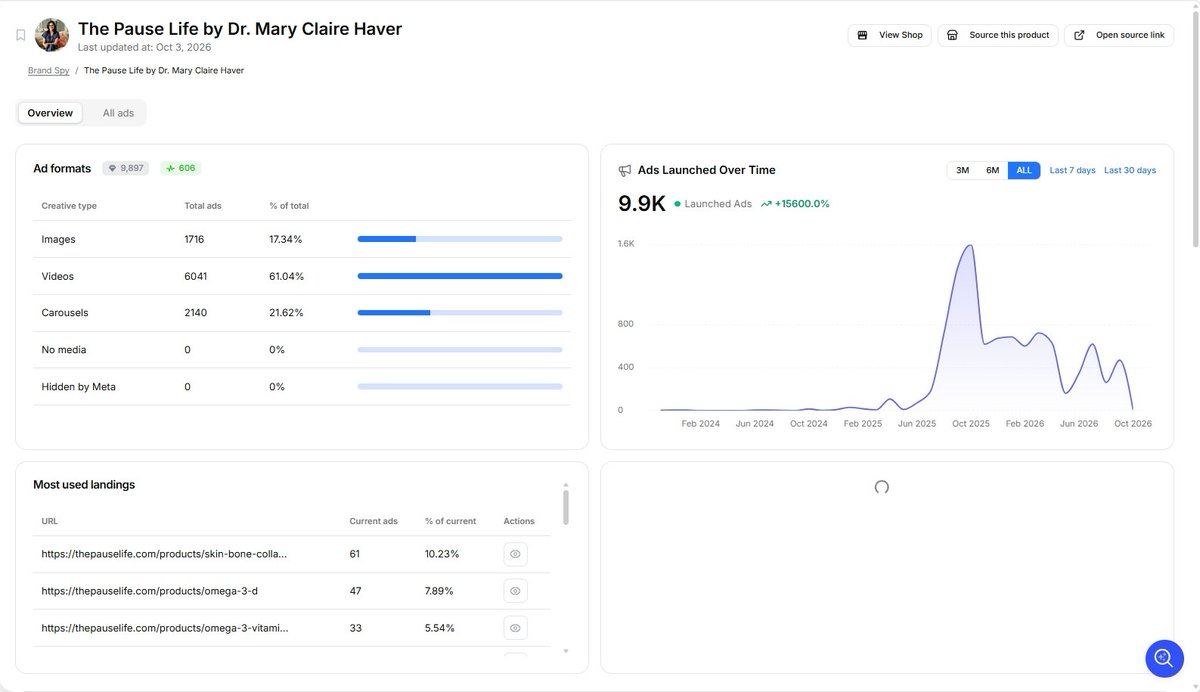Viewport: 1200px width, 692px height.
Task: Select the 6M time range
Action: 992,170
